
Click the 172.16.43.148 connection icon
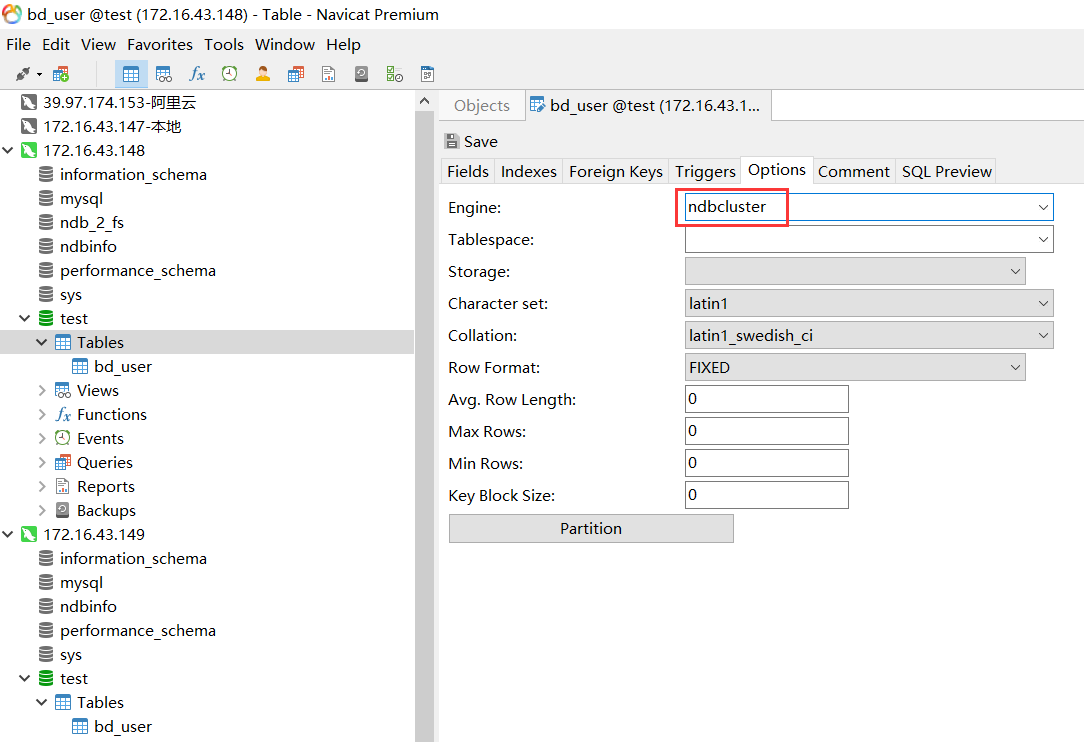click(28, 151)
